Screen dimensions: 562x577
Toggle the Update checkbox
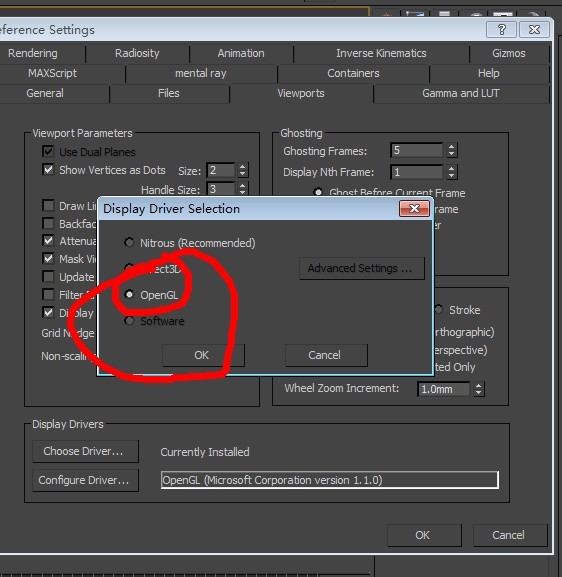[x=48, y=276]
